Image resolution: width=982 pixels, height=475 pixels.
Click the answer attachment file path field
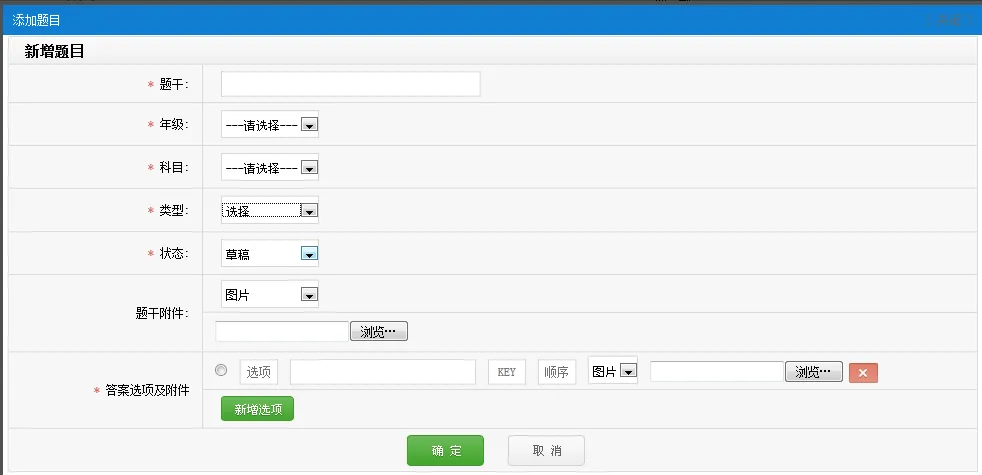point(717,372)
